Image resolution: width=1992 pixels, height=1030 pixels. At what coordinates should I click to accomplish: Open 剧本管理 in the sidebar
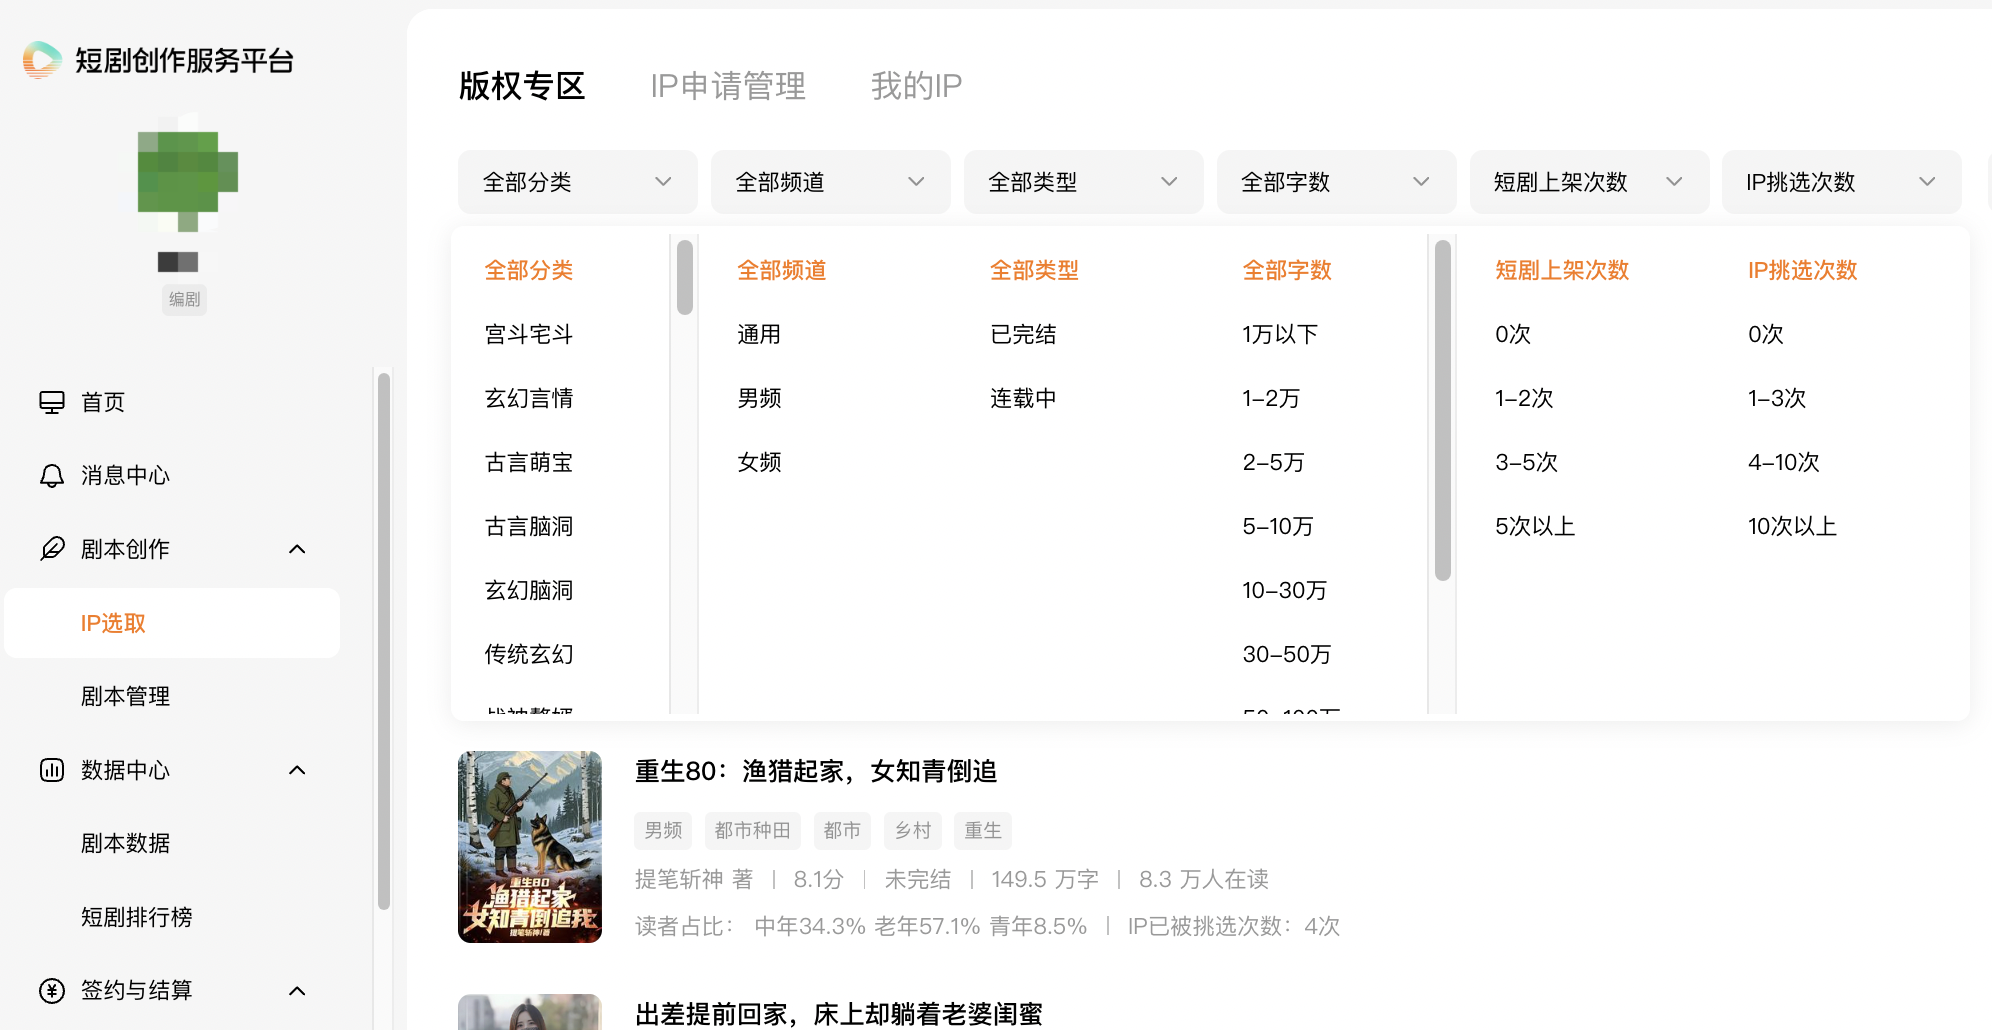coord(125,696)
